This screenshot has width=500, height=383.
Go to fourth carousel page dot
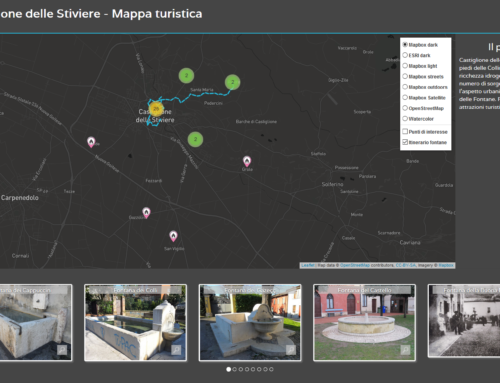(247, 369)
